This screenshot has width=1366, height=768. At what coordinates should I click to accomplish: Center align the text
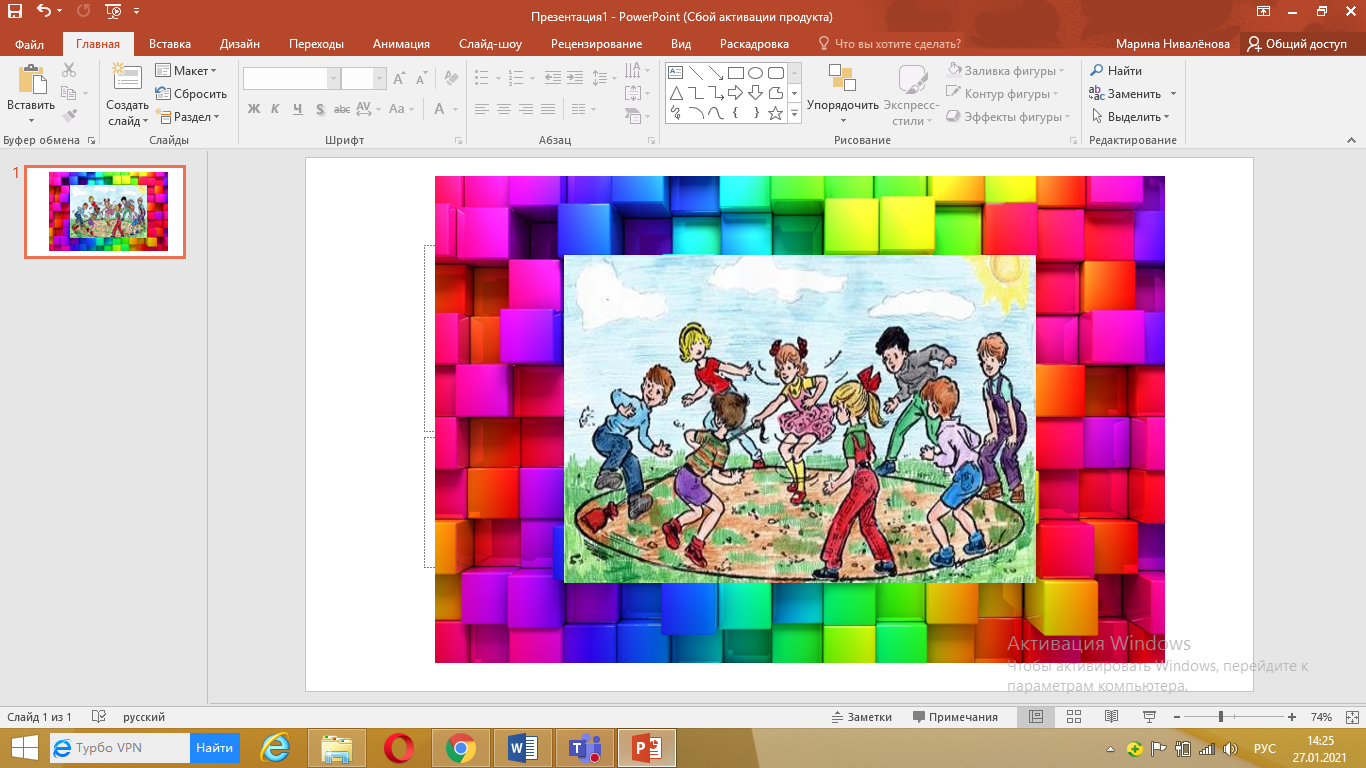(x=504, y=109)
